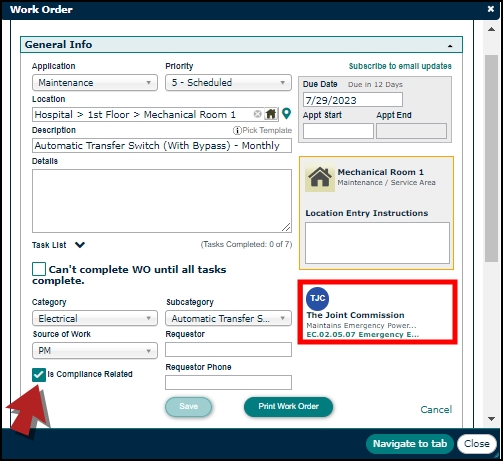Click the Mechanical Room 1 house icon
The width and height of the screenshot is (503, 461).
point(320,178)
